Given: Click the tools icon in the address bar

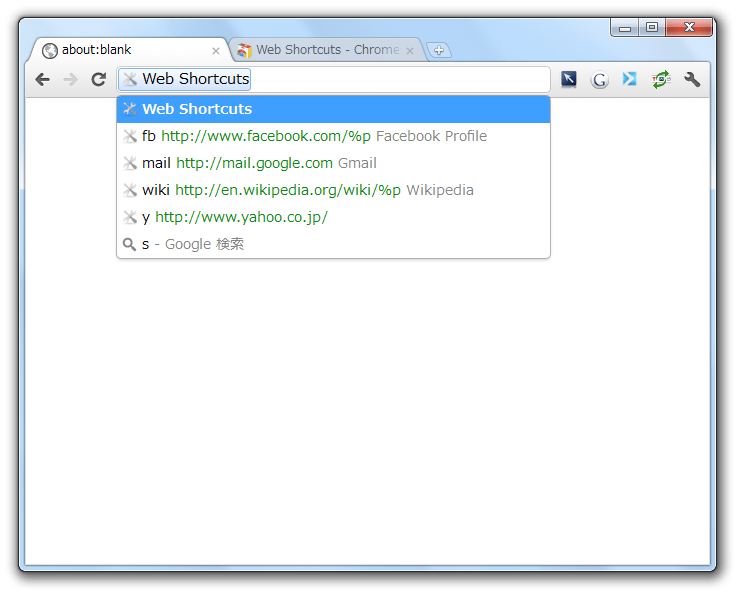Looking at the screenshot, I should 130,79.
